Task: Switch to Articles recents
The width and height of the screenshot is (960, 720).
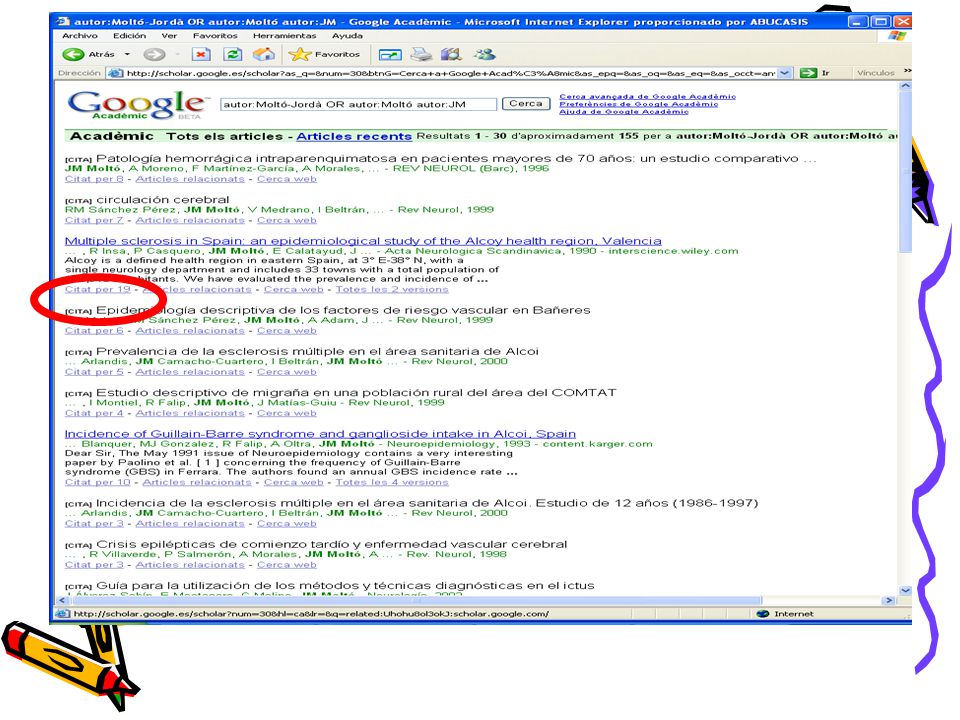Action: (x=354, y=136)
